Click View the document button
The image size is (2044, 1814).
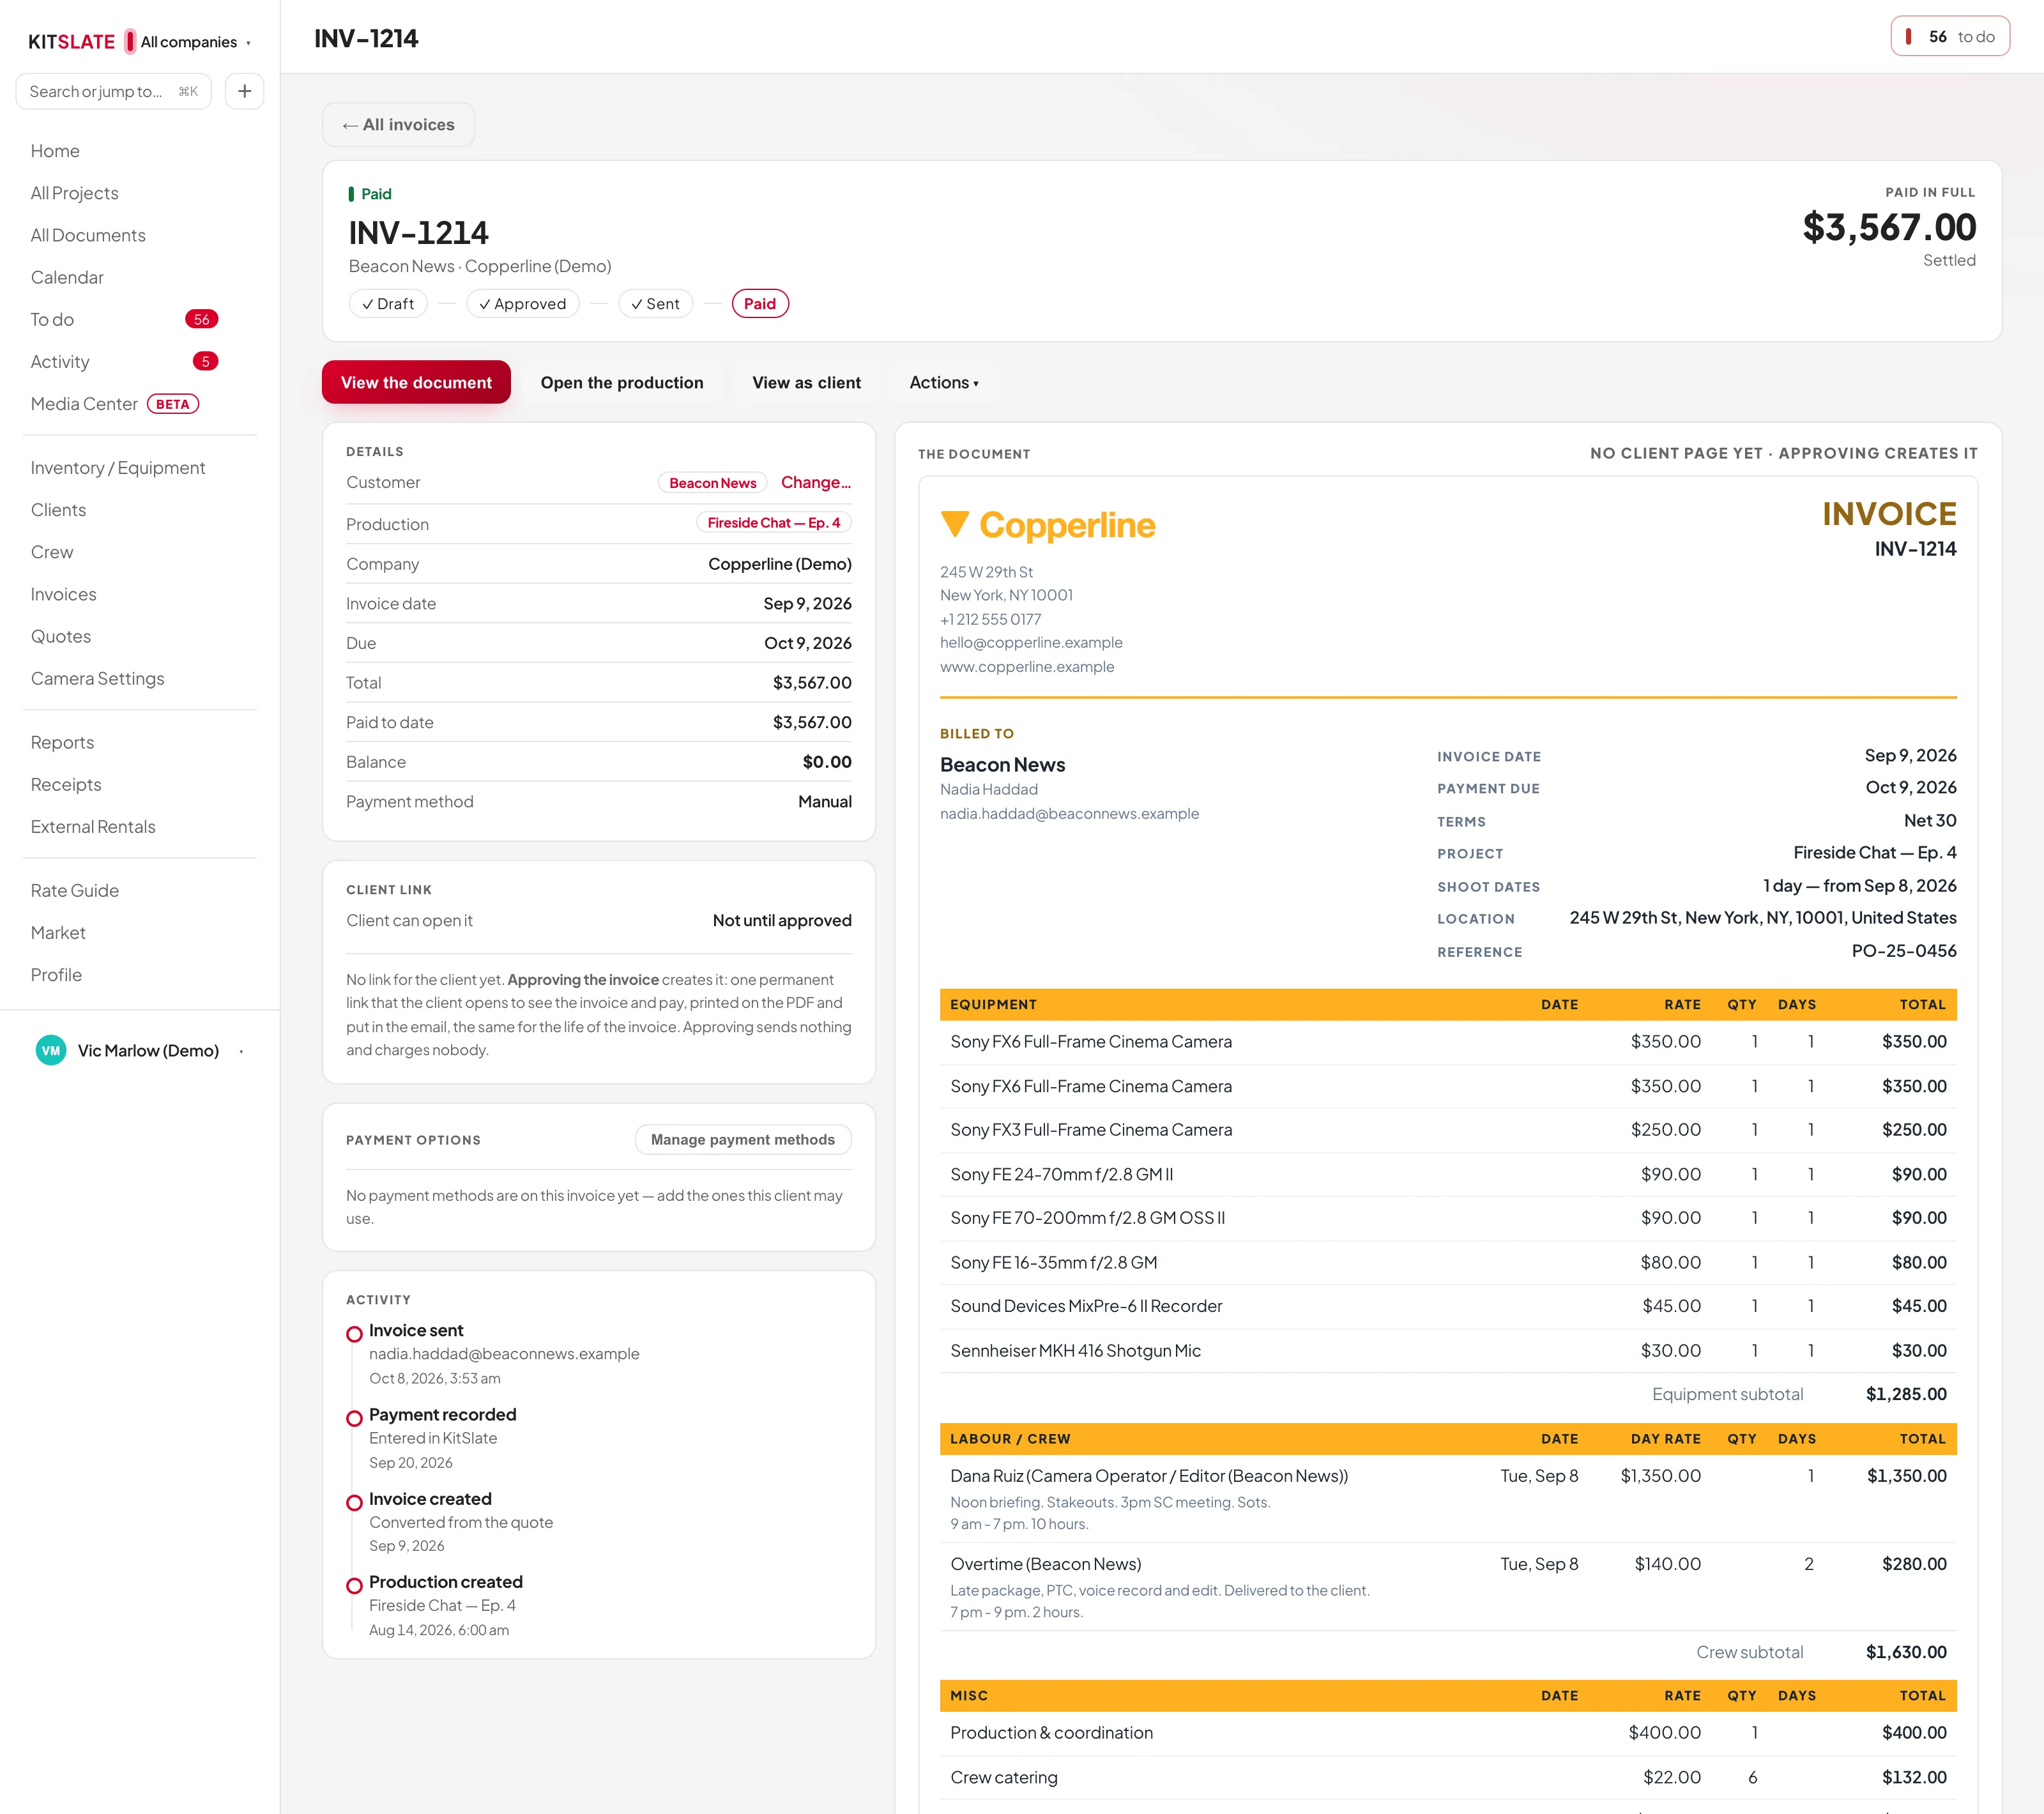pyautogui.click(x=416, y=382)
